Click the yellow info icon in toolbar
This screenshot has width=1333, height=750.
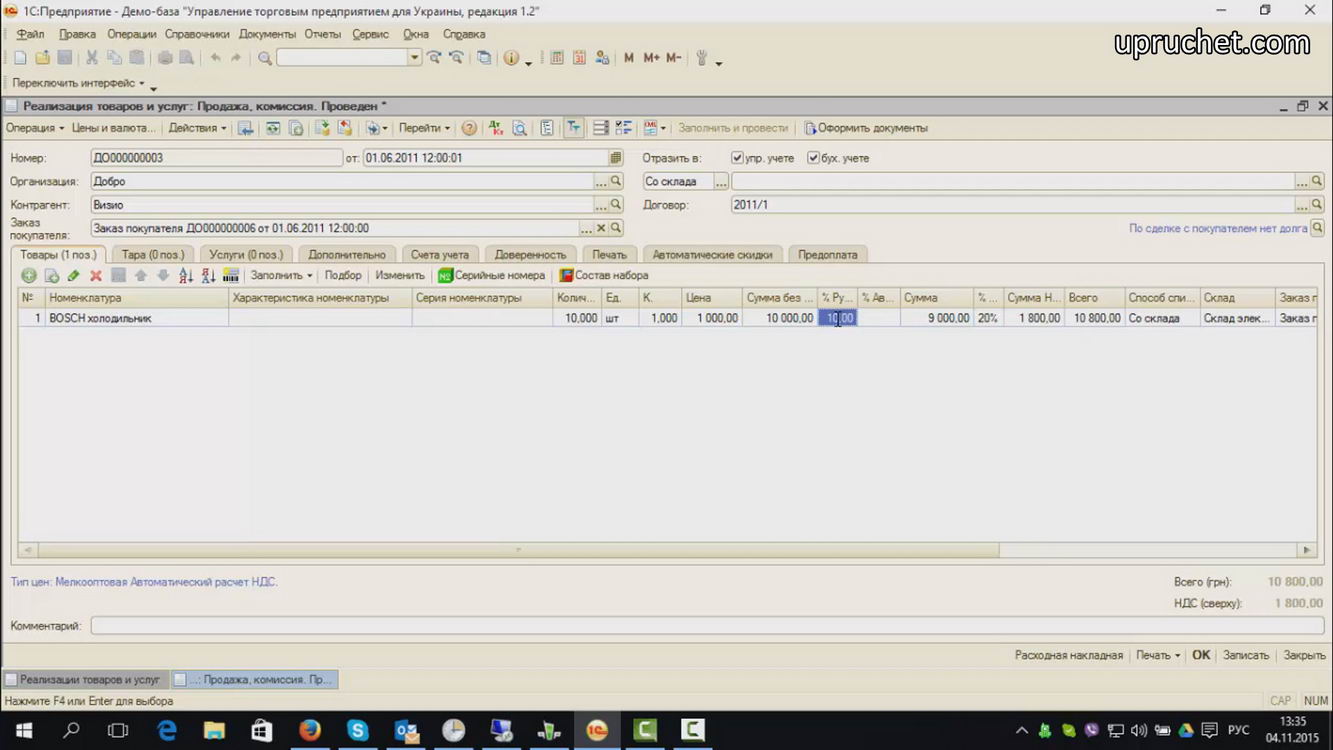click(x=512, y=58)
